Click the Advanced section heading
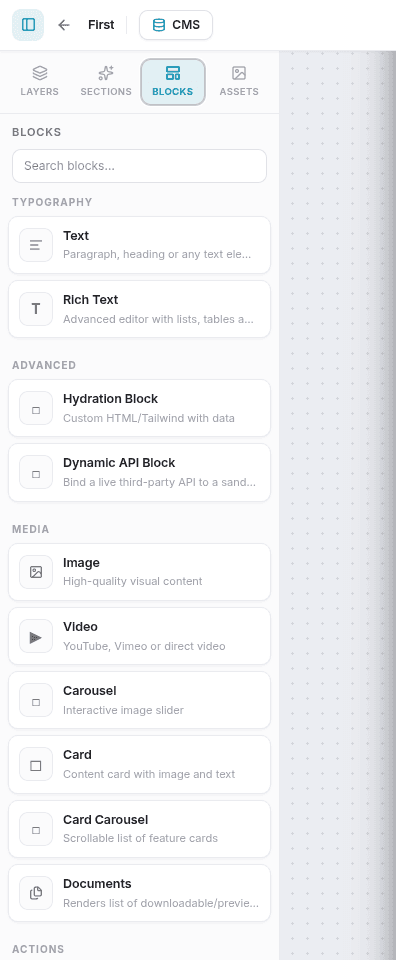 (44, 365)
